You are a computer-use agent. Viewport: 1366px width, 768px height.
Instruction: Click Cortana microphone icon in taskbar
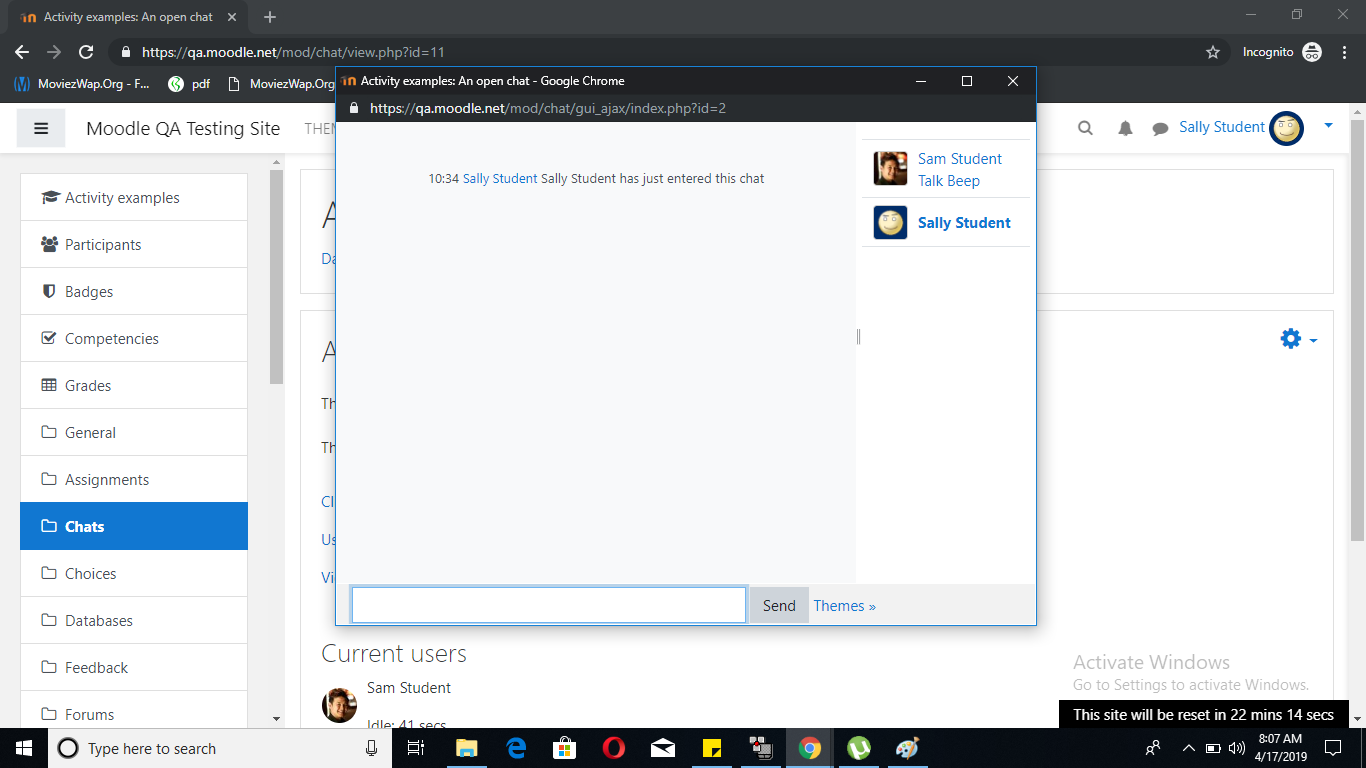click(x=371, y=748)
